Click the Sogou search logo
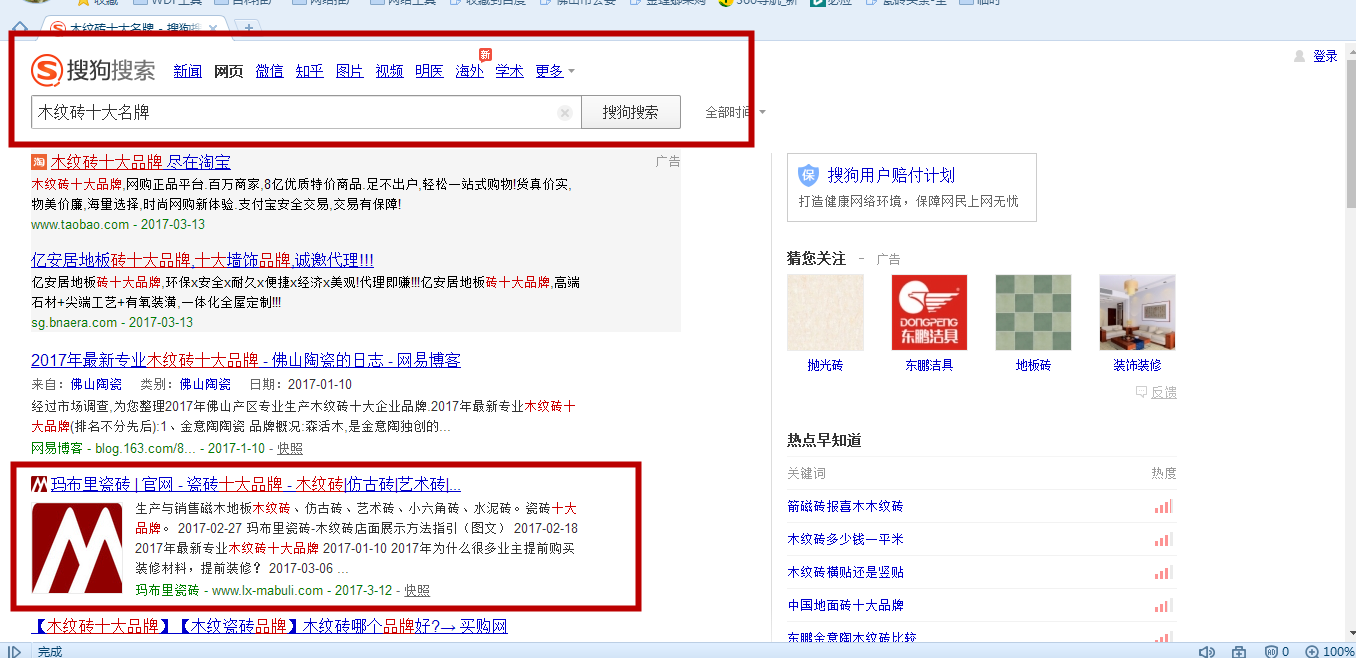 click(x=93, y=70)
